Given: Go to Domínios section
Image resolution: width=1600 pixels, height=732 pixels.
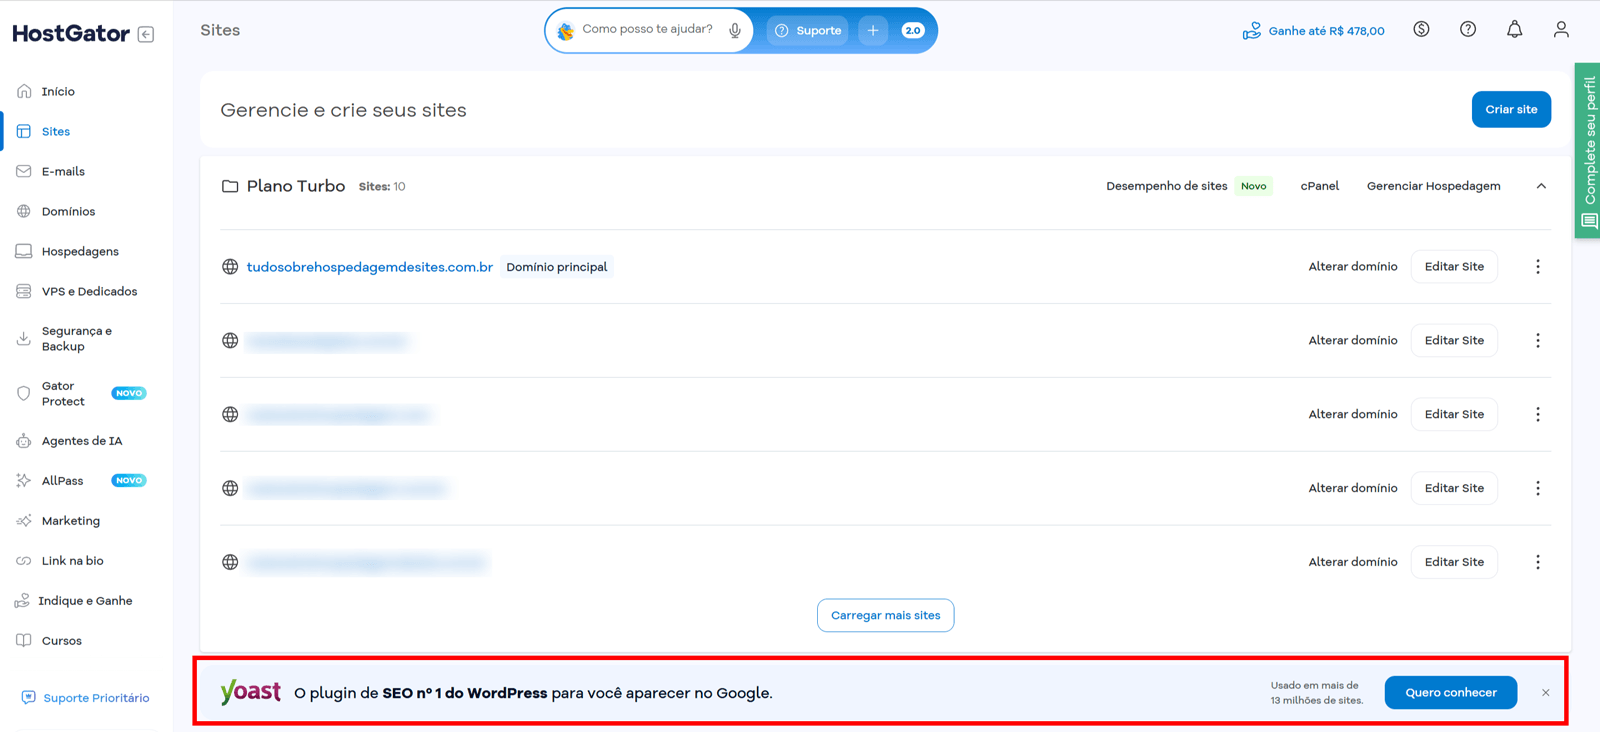Looking at the screenshot, I should [68, 211].
